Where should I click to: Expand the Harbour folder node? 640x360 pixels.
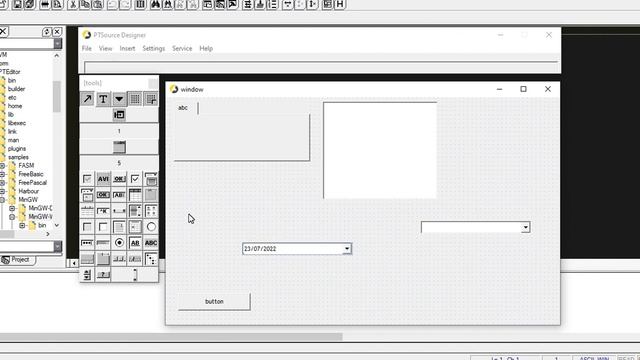tap(2, 191)
